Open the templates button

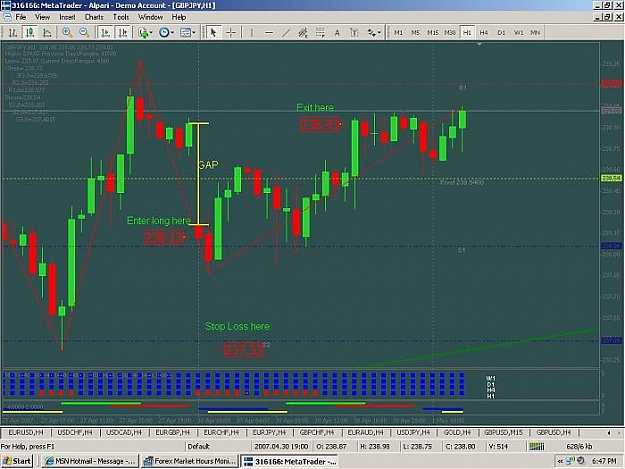click(185, 33)
